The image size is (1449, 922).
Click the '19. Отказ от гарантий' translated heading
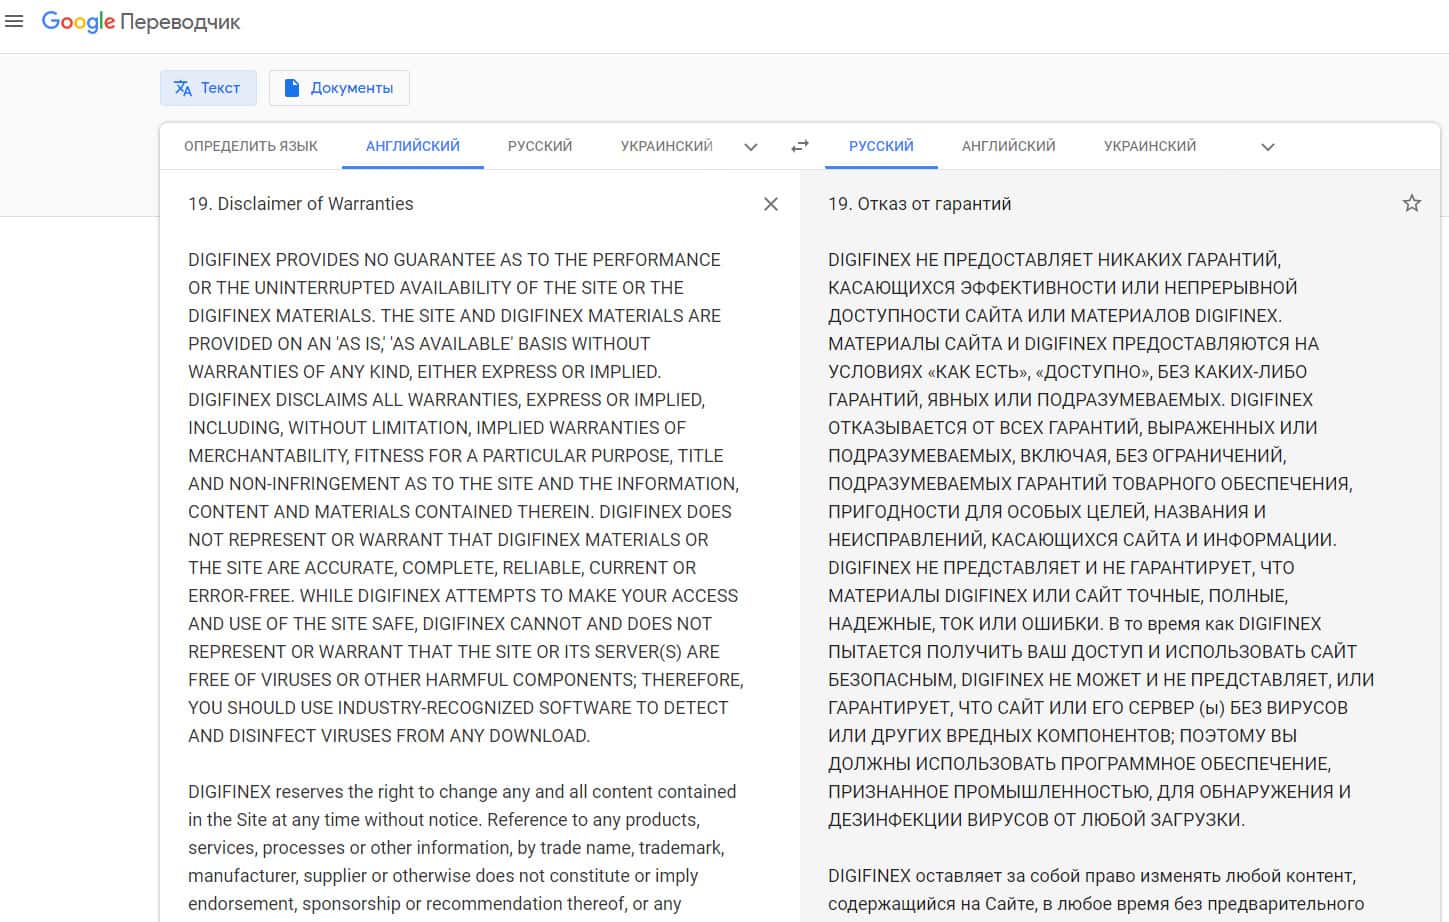tap(920, 204)
